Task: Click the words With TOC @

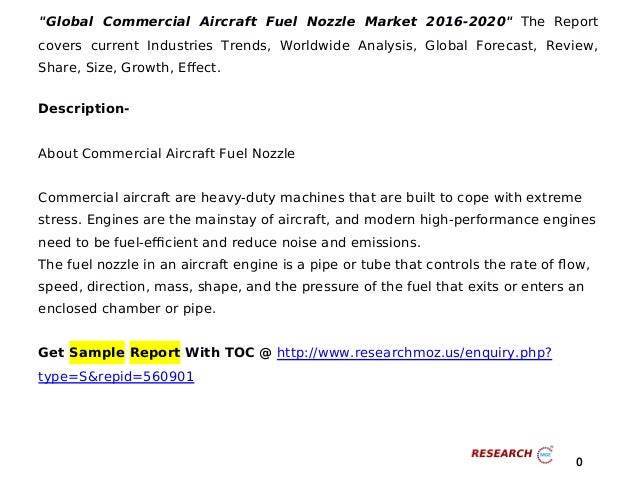Action: (227, 353)
